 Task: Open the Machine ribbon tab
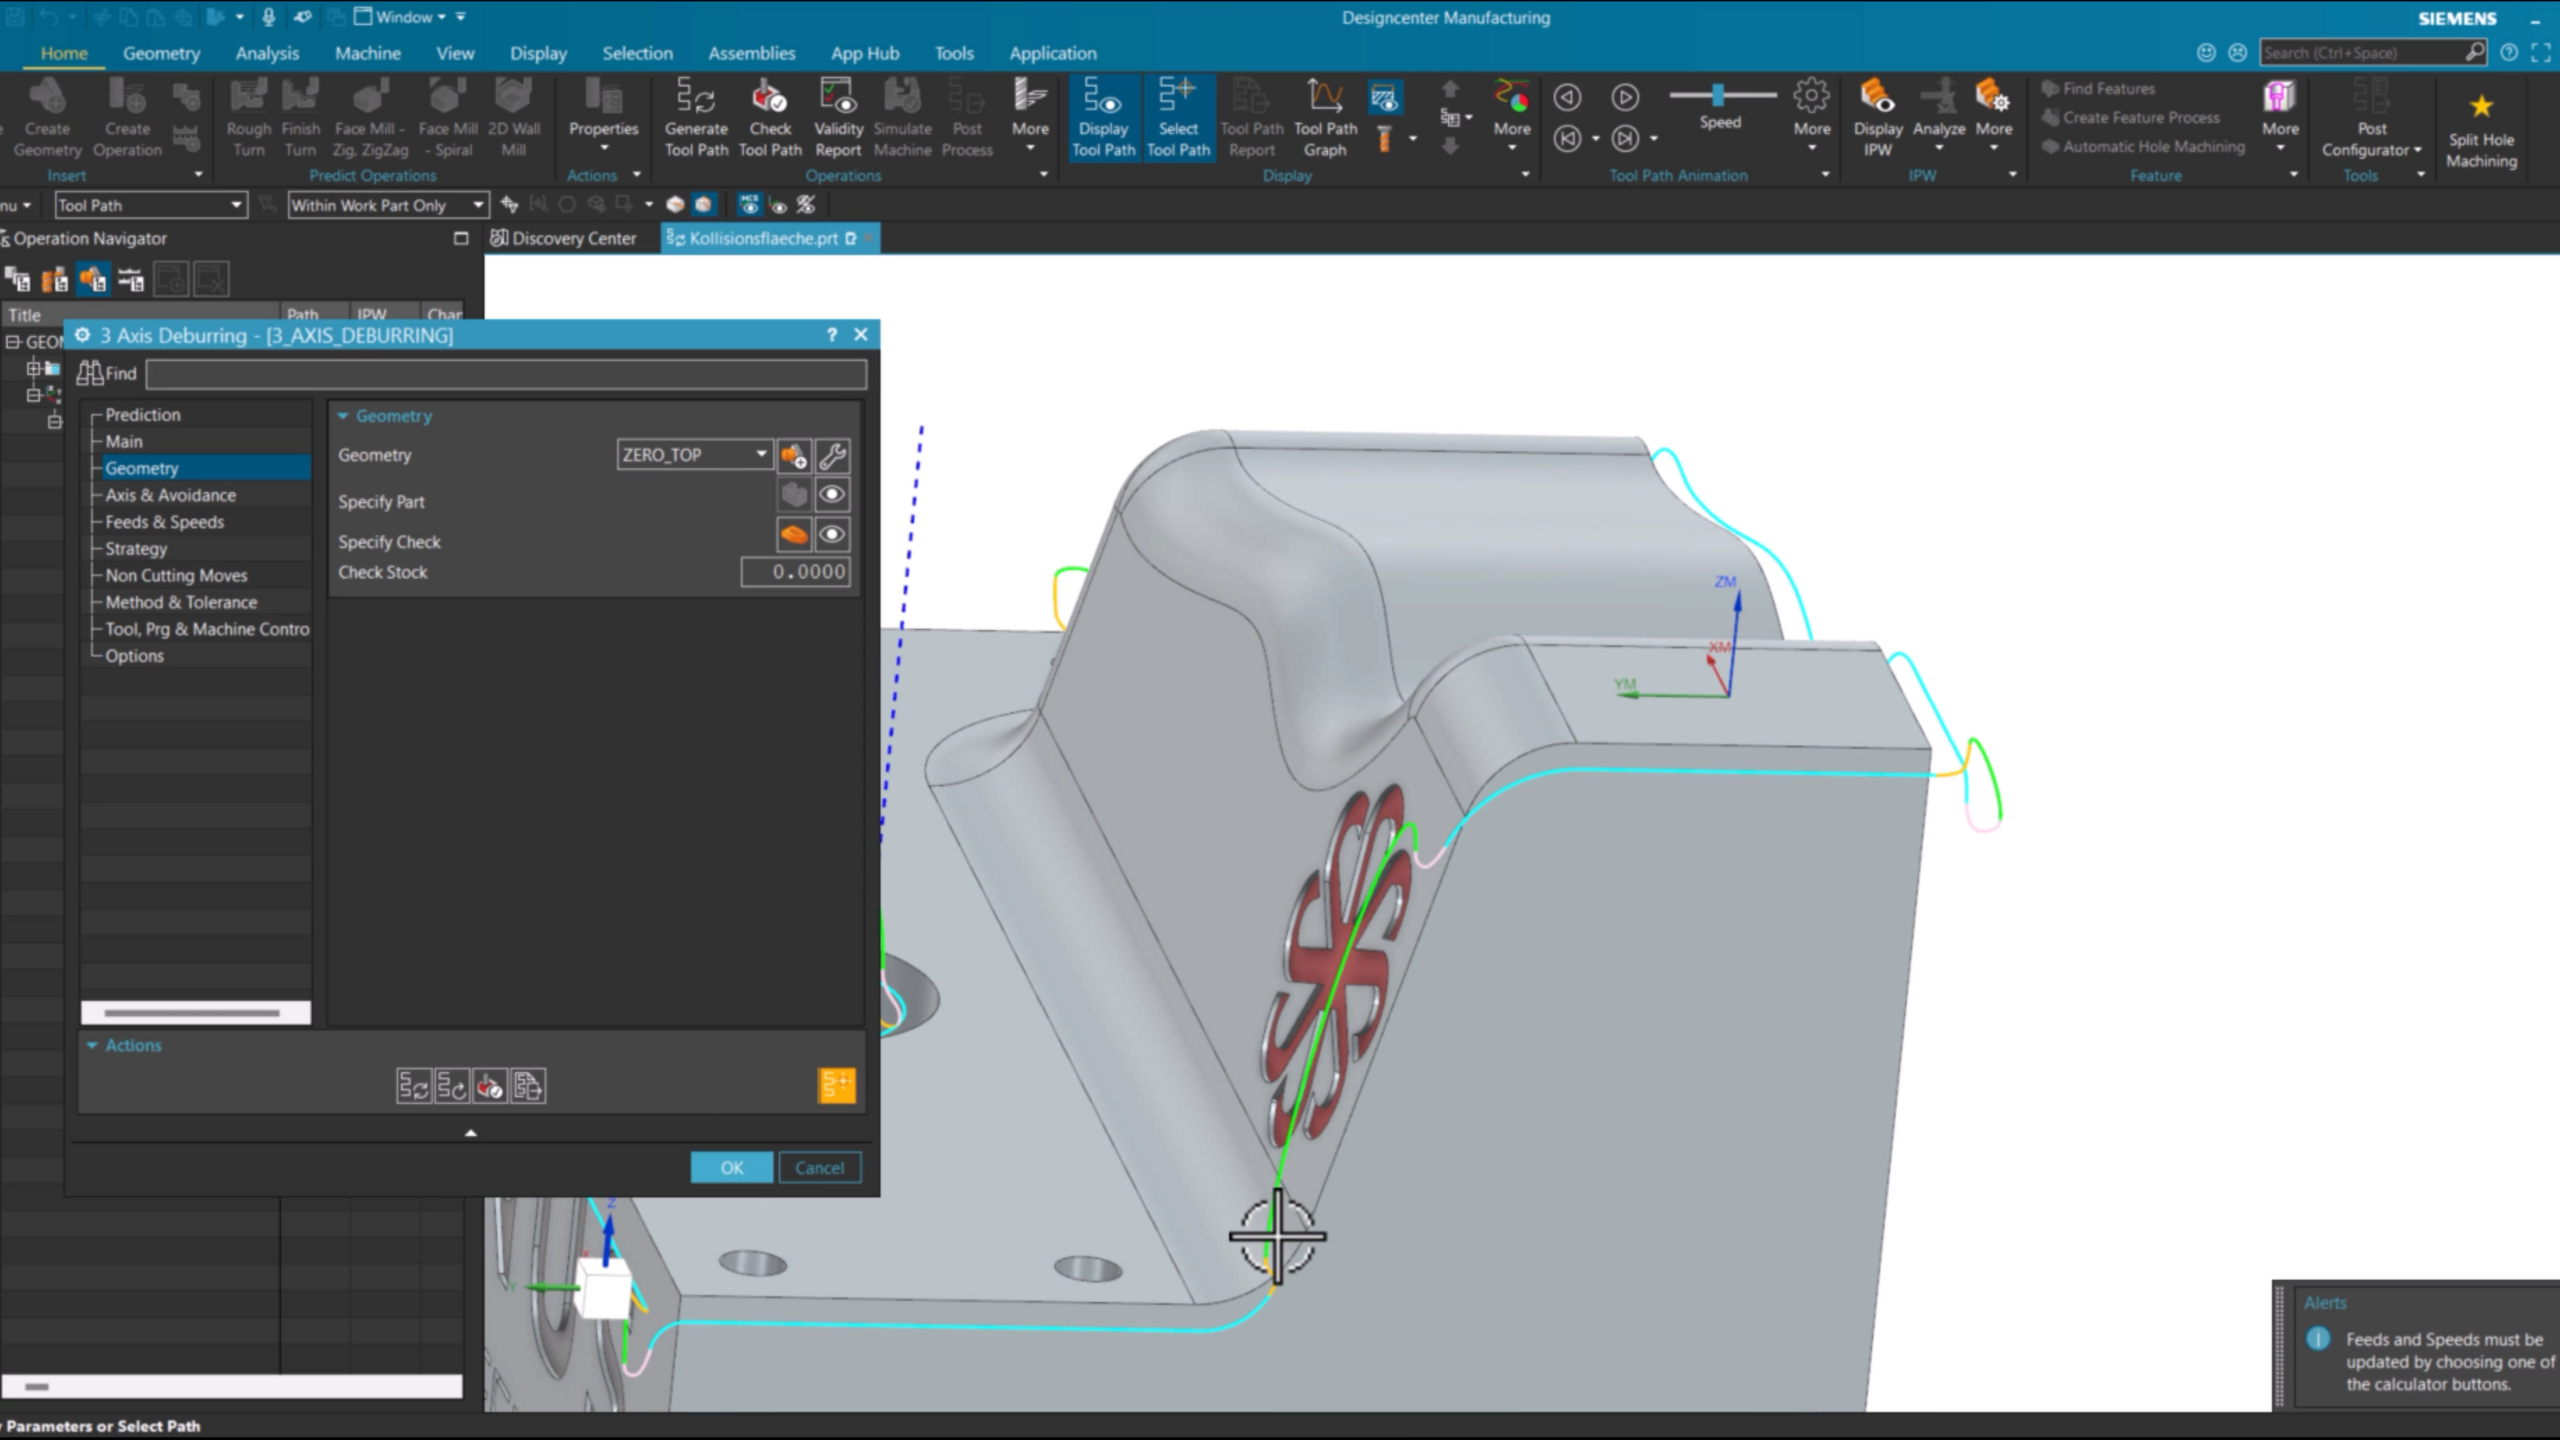(x=367, y=53)
